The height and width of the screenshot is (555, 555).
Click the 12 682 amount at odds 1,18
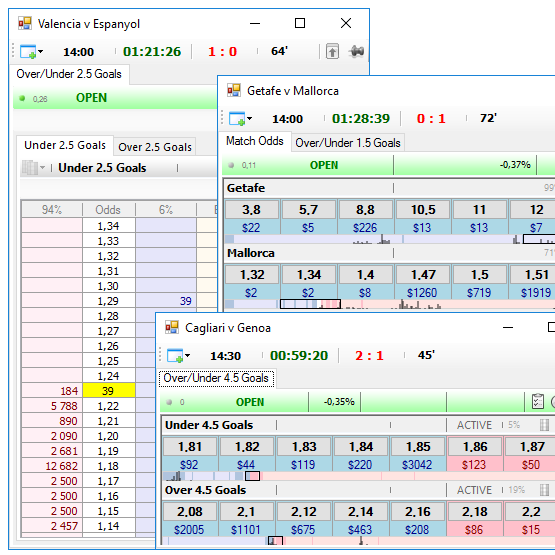click(x=62, y=466)
